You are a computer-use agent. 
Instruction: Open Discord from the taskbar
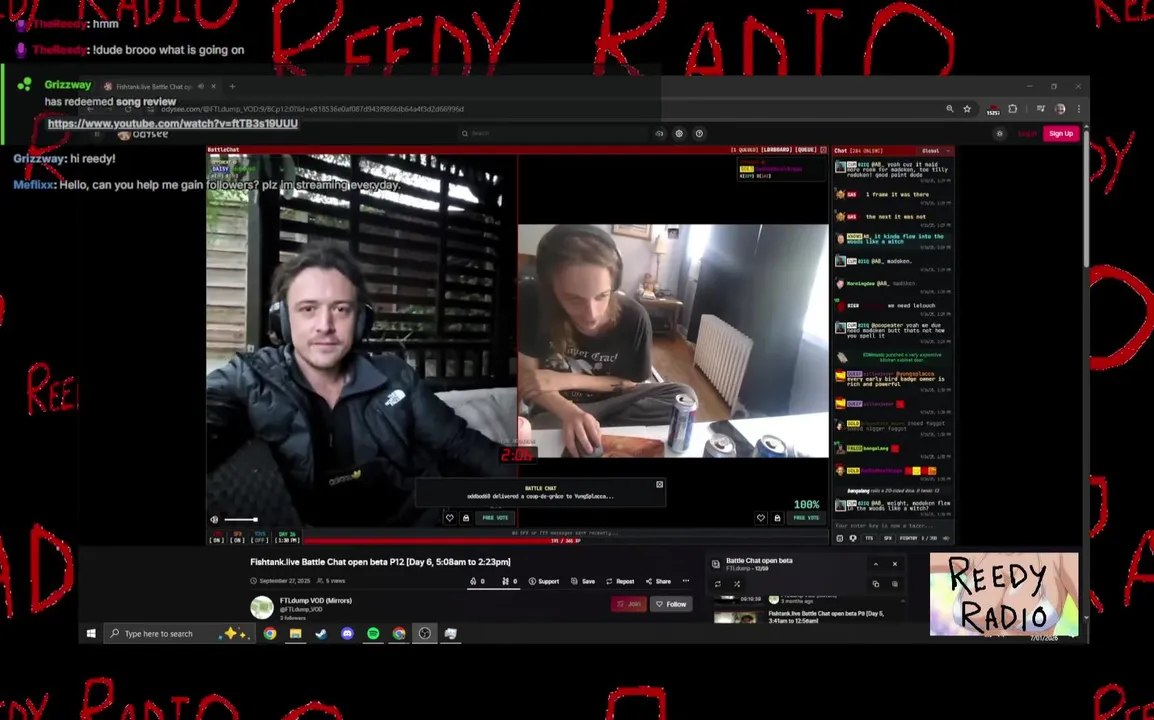pyautogui.click(x=347, y=633)
